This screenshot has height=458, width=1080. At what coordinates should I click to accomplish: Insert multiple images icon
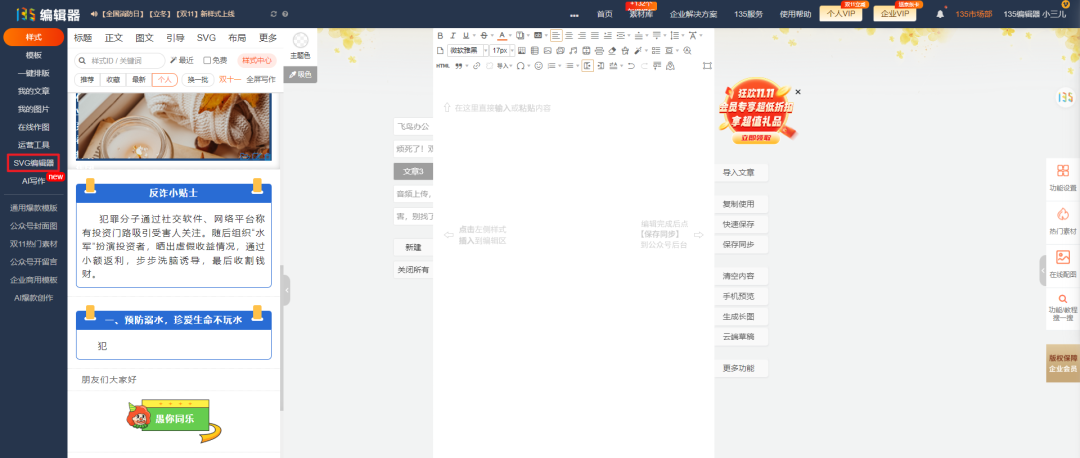tap(561, 50)
